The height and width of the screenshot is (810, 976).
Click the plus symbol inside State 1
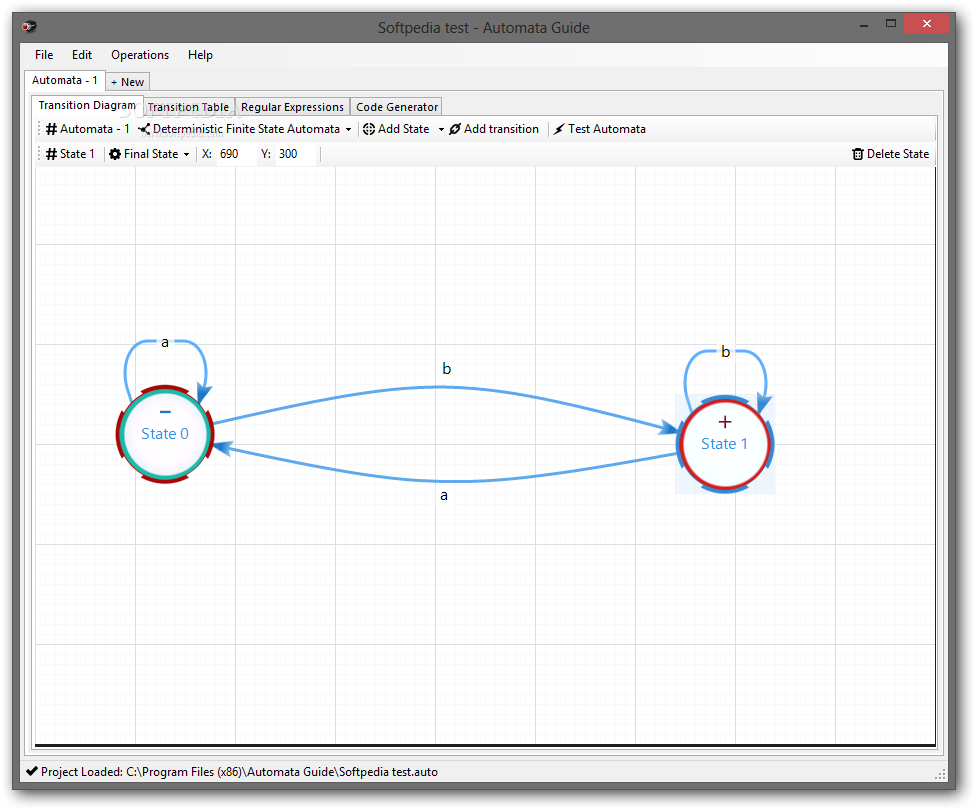coord(725,422)
